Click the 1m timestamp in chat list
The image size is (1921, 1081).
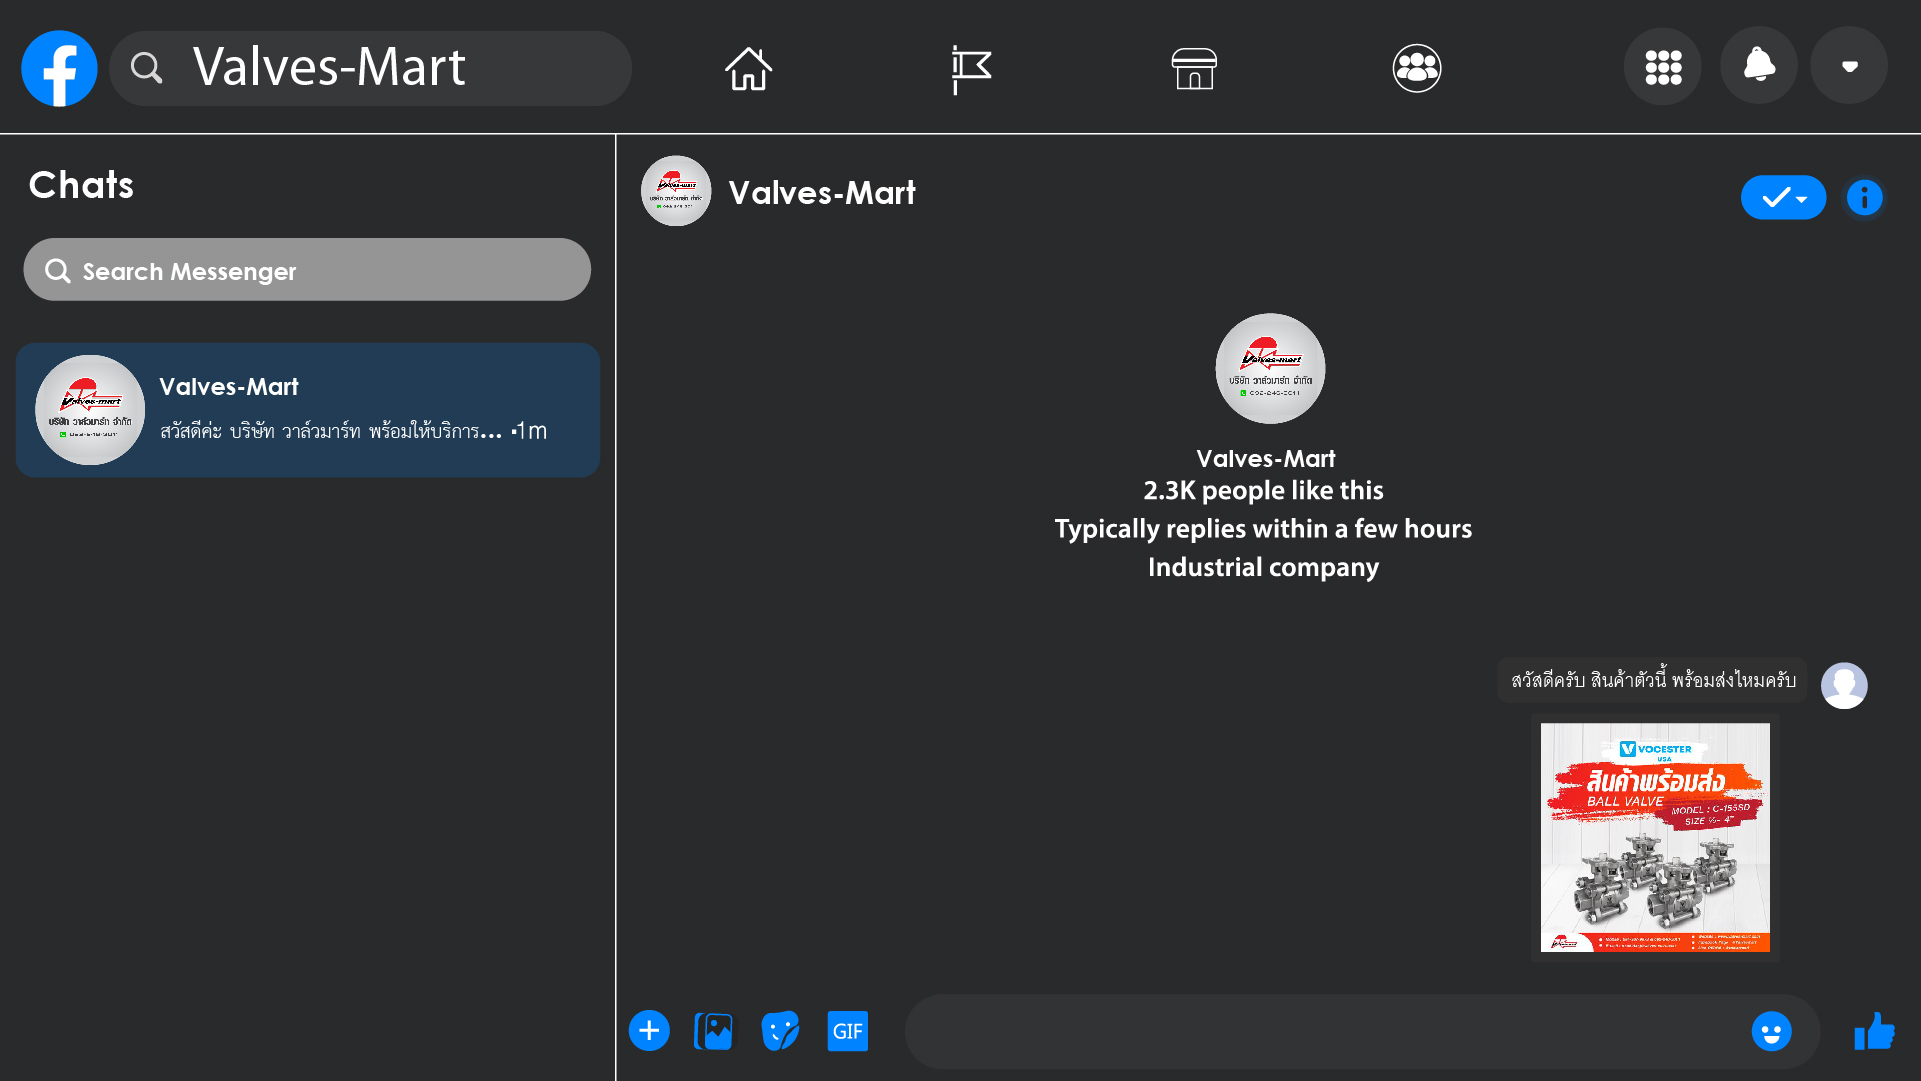click(x=530, y=431)
